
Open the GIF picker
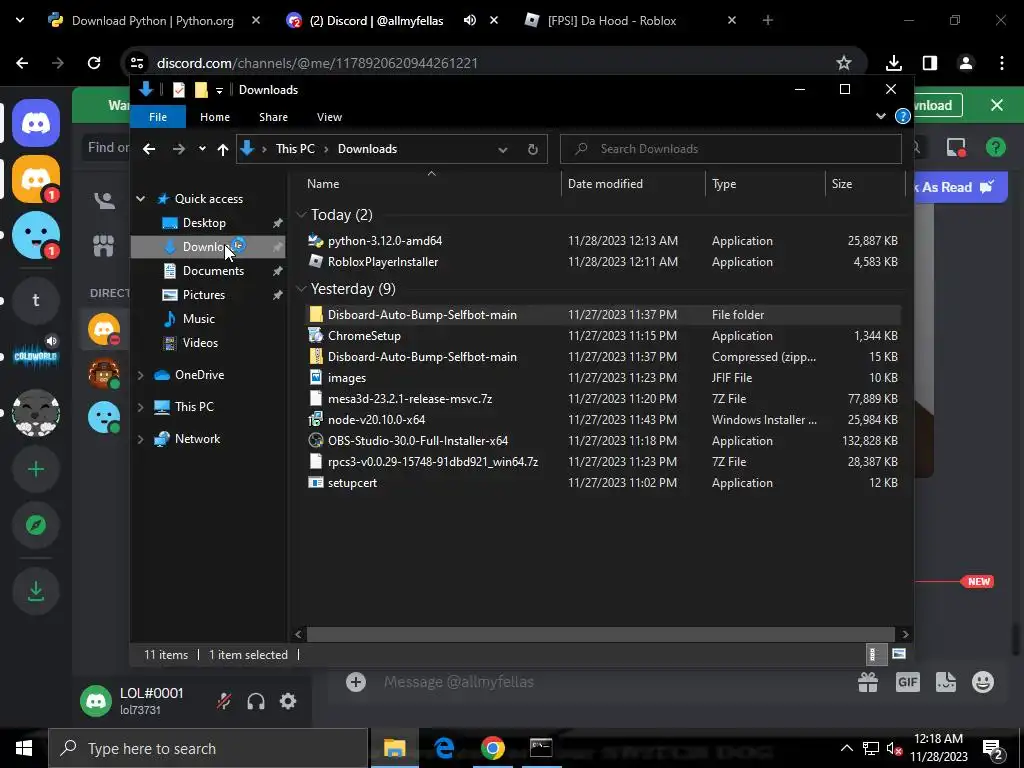(908, 682)
